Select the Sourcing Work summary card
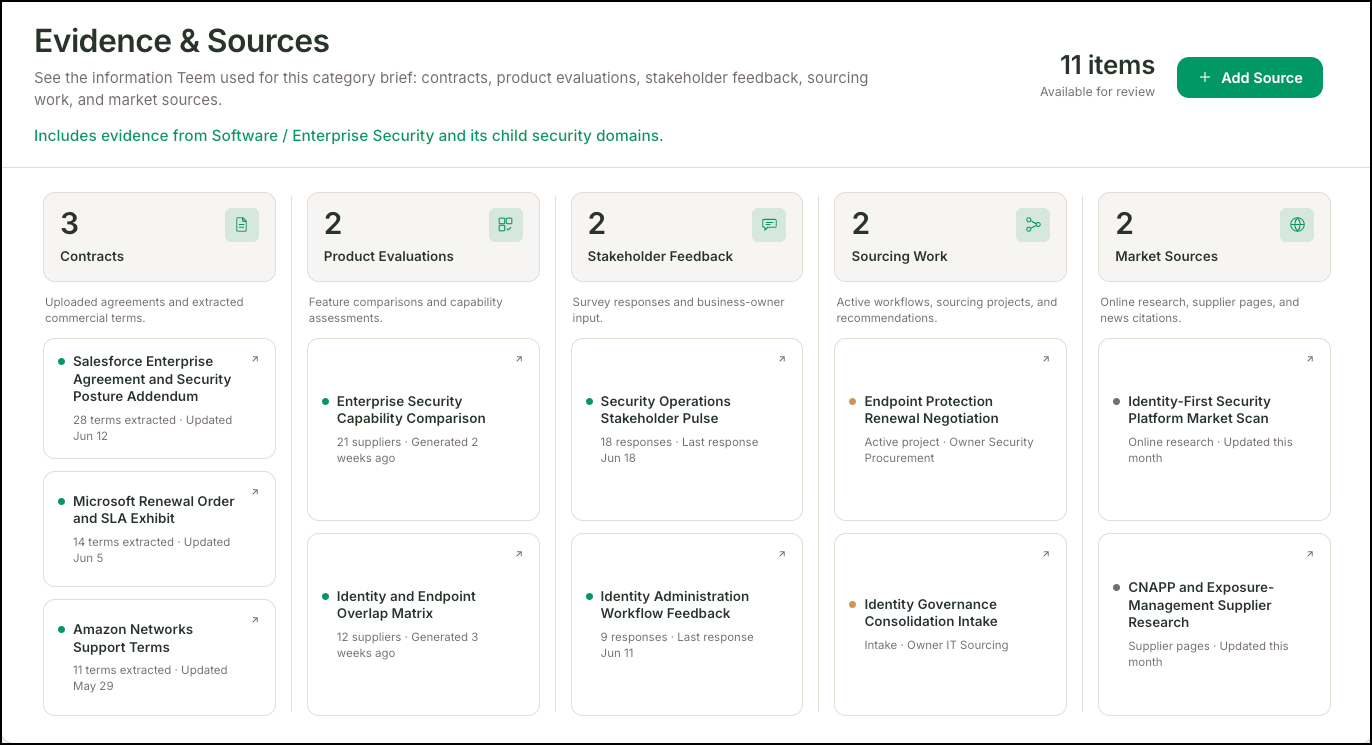The image size is (1372, 745). point(950,237)
